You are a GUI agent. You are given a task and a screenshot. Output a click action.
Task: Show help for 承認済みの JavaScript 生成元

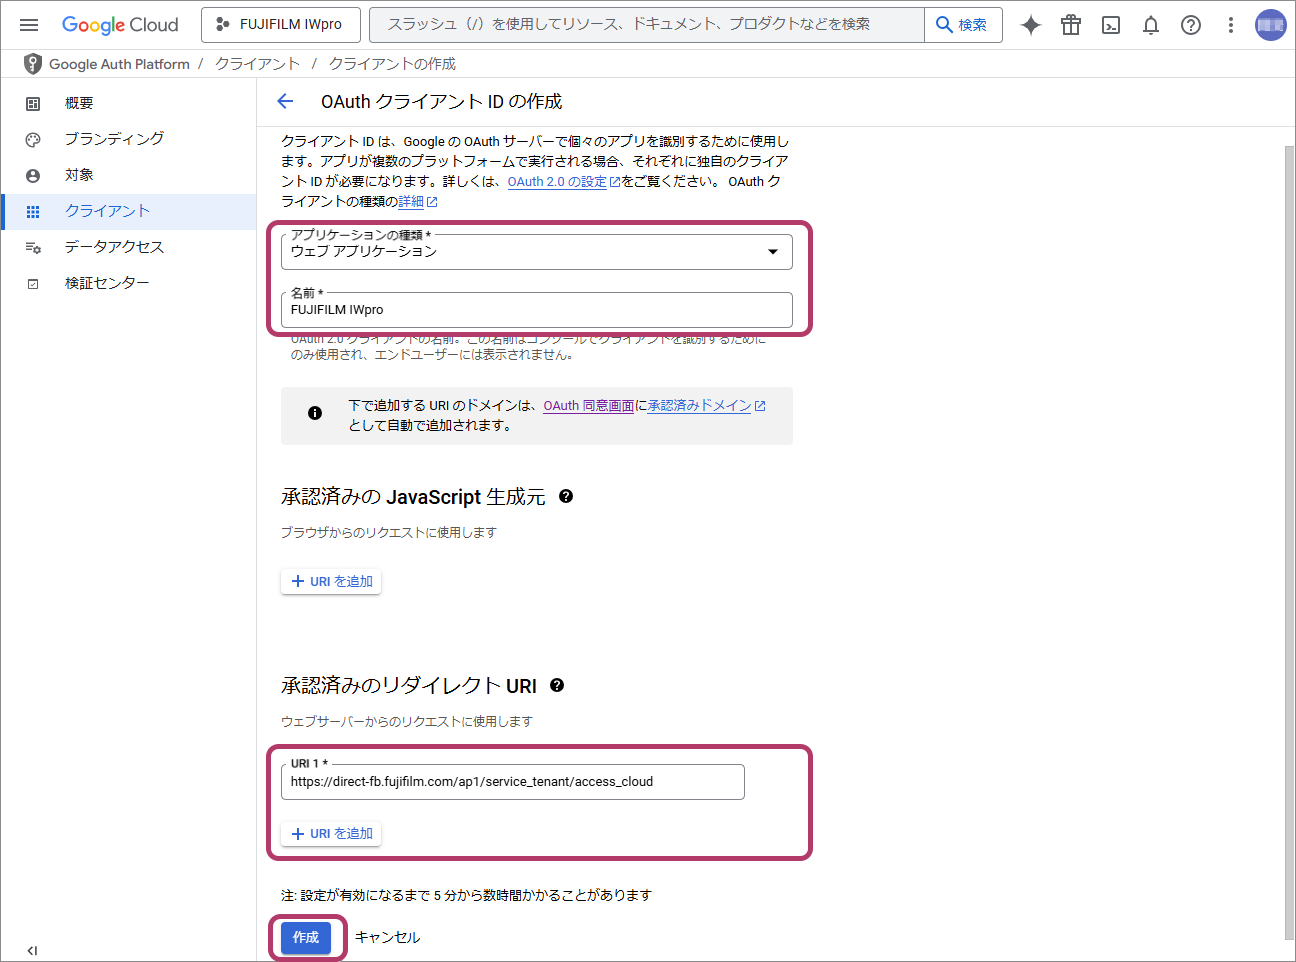566,496
